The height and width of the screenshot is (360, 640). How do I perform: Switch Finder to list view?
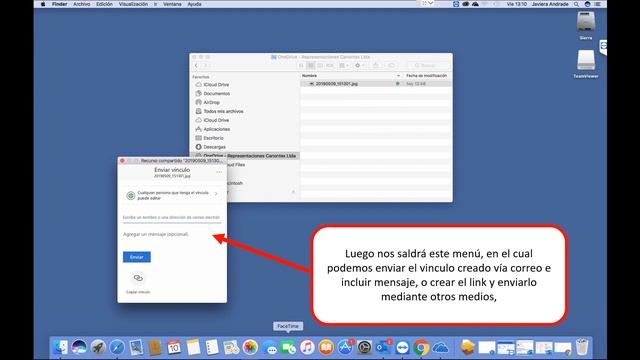click(x=311, y=66)
